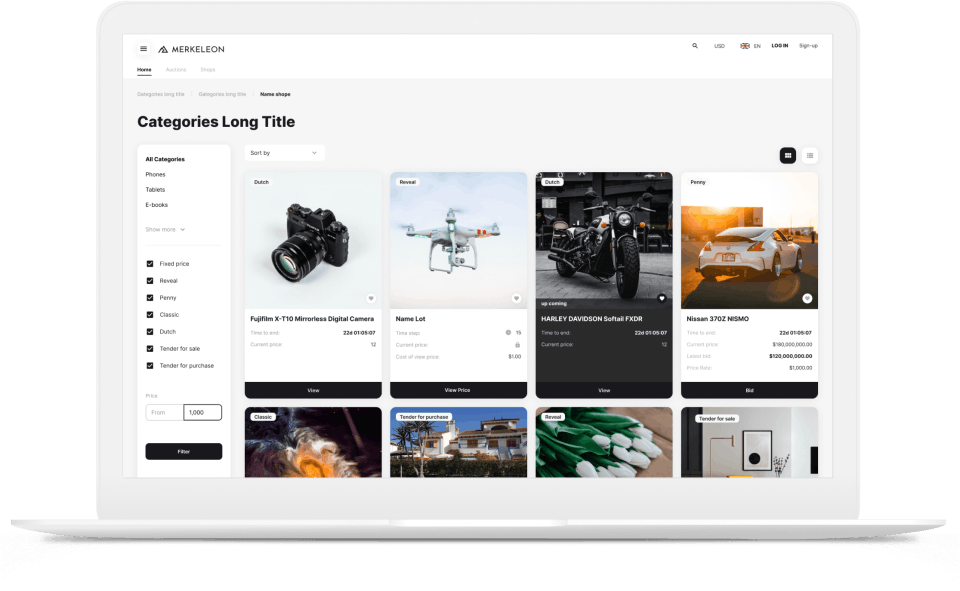This screenshot has height=591, width=960.
Task: Uncheck Tender for sale
Action: tap(150, 348)
